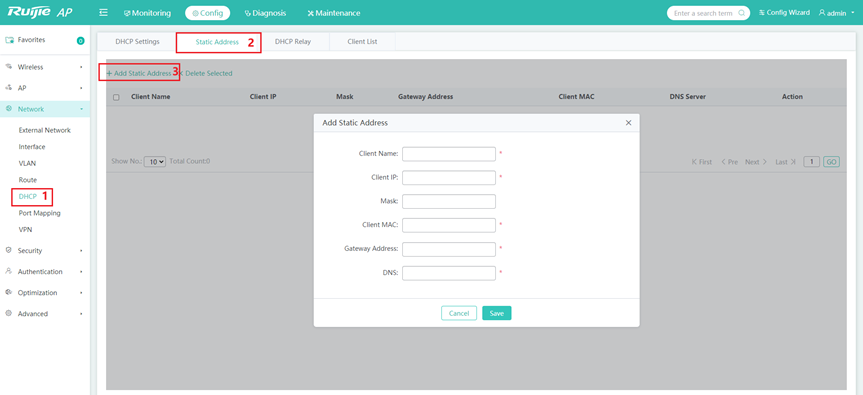The width and height of the screenshot is (863, 395).
Task: Open VLAN submenu item
Action: coord(28,163)
